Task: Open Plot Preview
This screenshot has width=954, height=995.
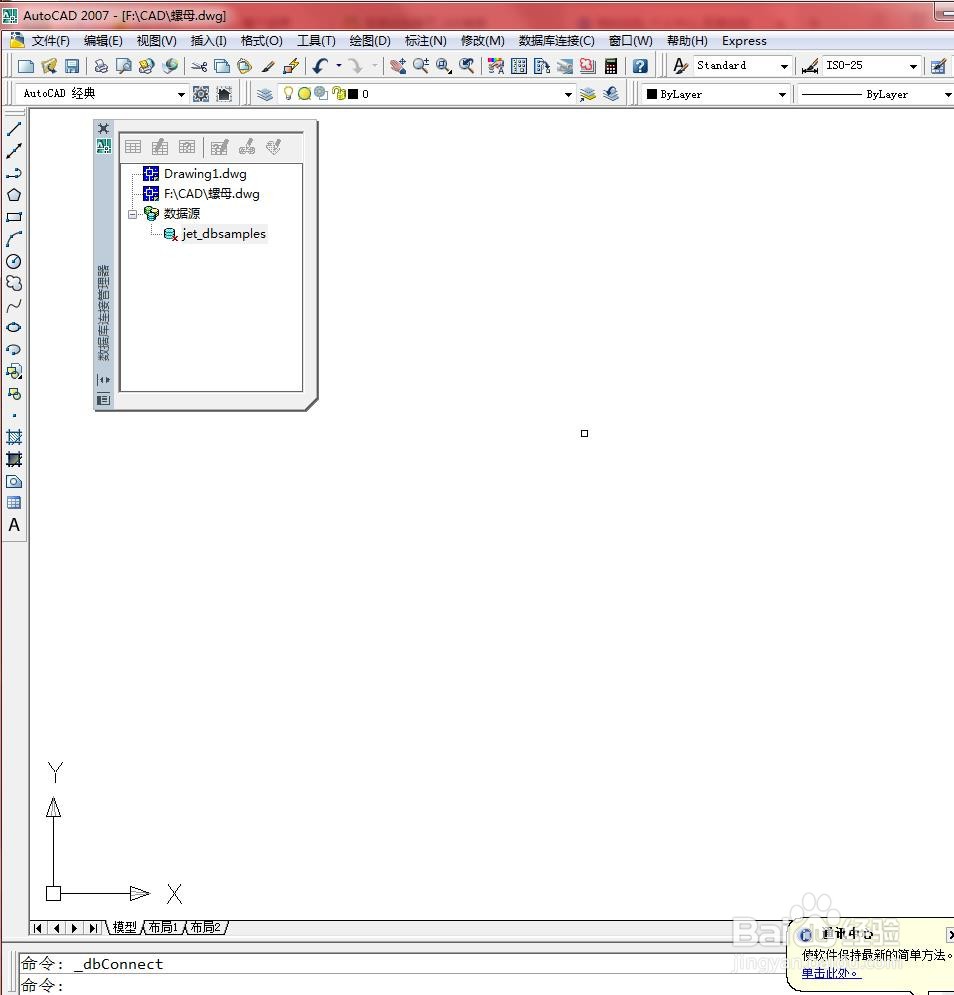Action: (124, 66)
